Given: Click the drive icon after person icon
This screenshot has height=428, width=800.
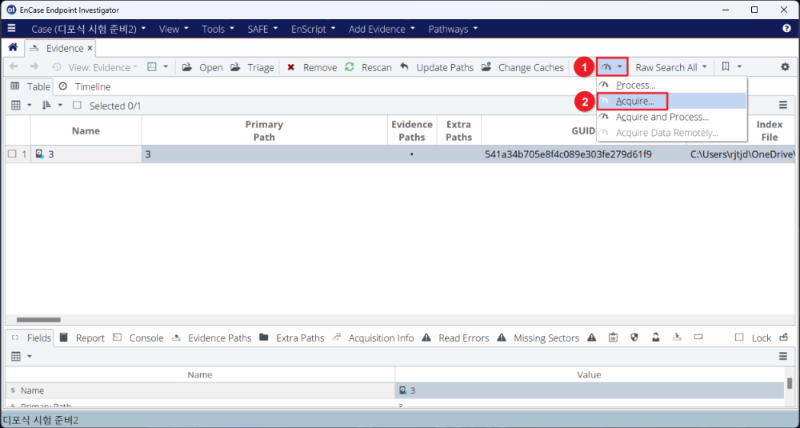Looking at the screenshot, I should (677, 337).
